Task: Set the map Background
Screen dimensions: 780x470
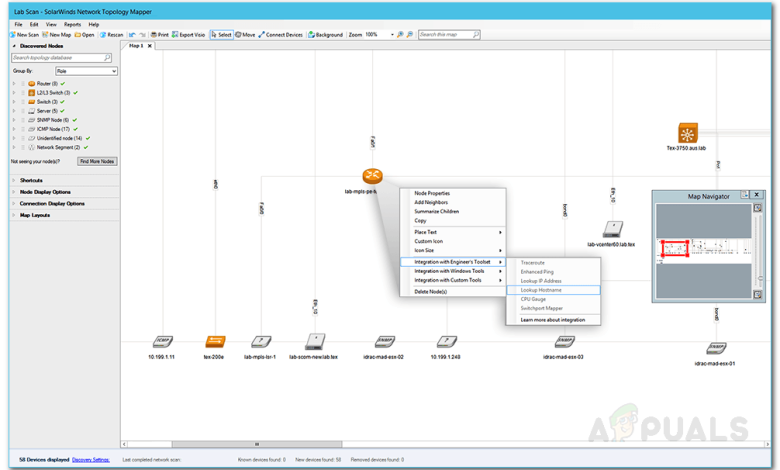Action: pos(326,35)
